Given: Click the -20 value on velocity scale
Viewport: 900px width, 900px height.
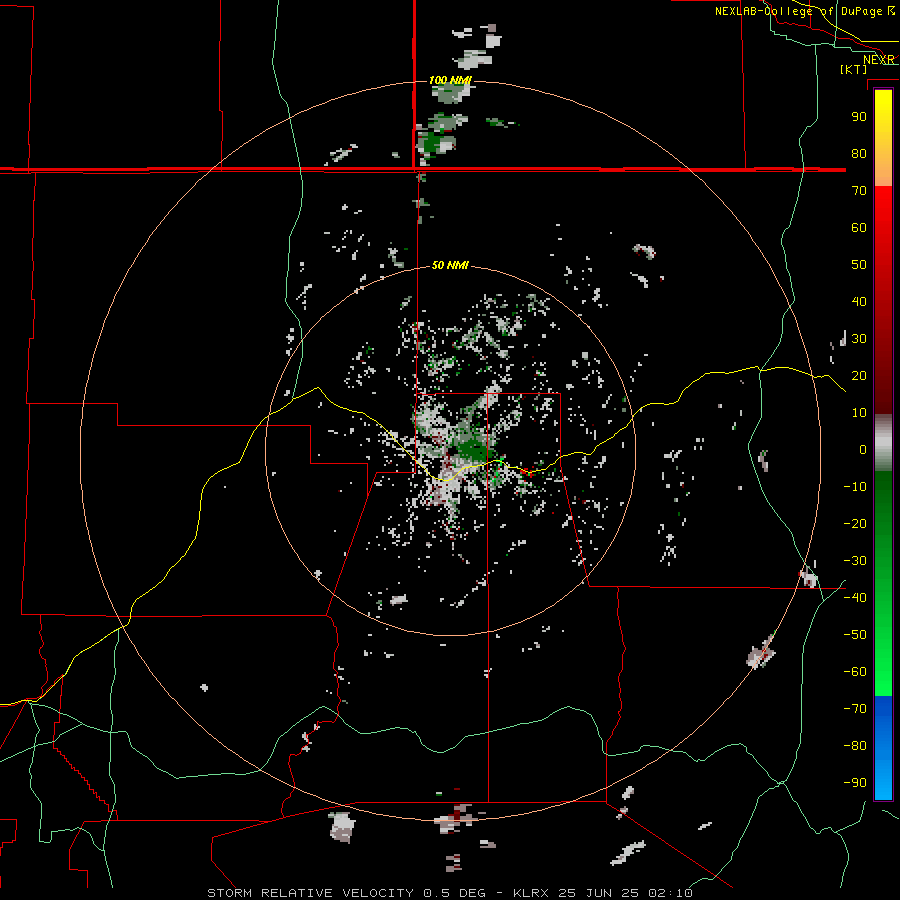Looking at the screenshot, I should (x=855, y=523).
